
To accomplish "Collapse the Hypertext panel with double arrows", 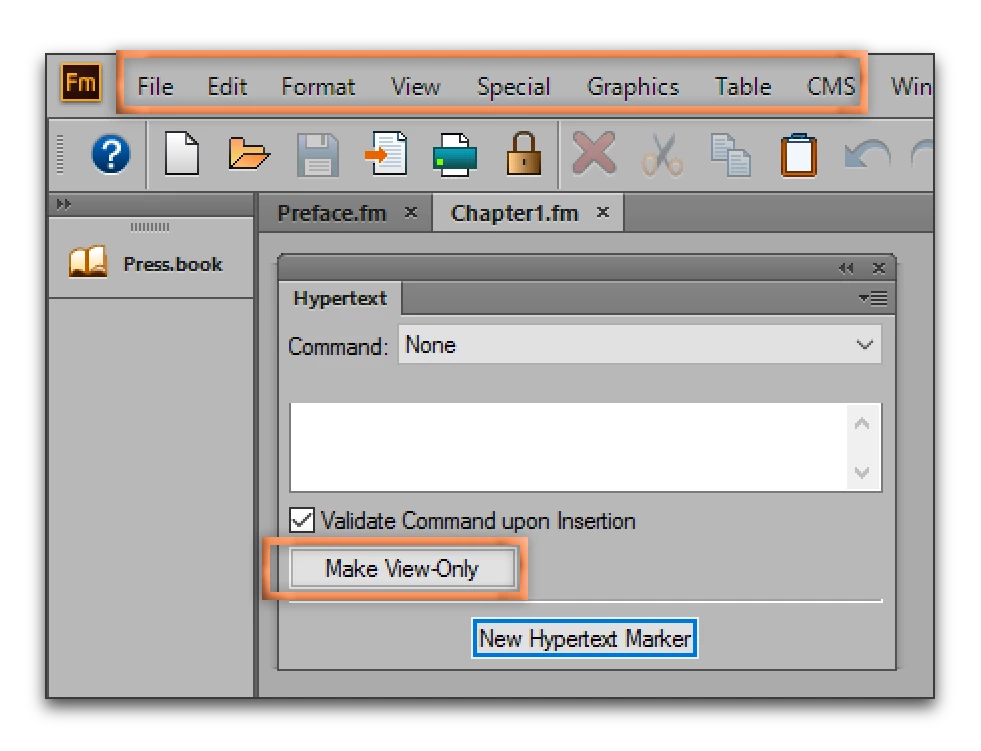I will [x=846, y=268].
